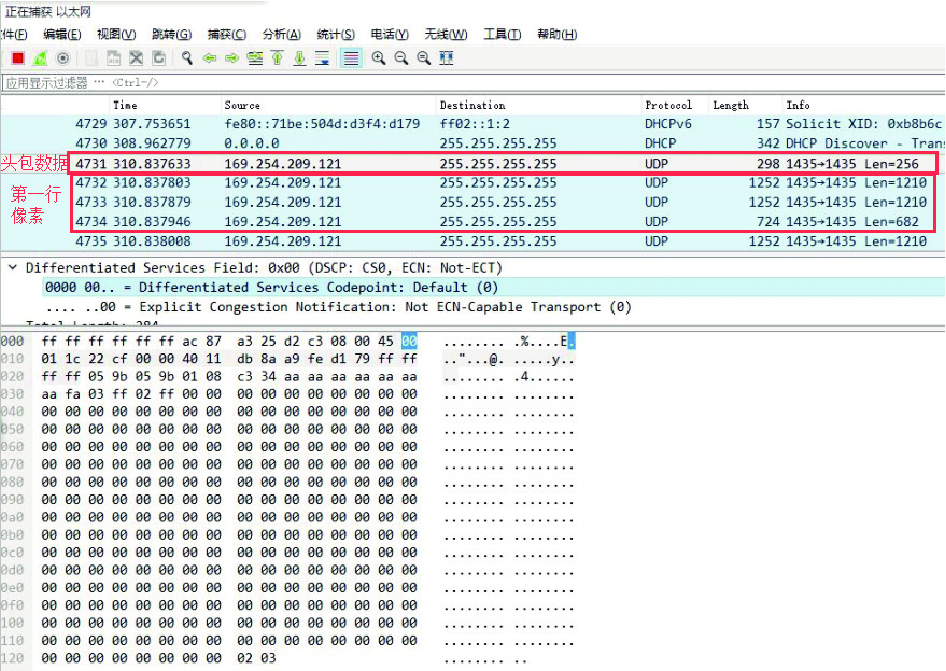Toggle auto-scroll during live capture icon
The height and width of the screenshot is (671, 946).
pos(322,59)
